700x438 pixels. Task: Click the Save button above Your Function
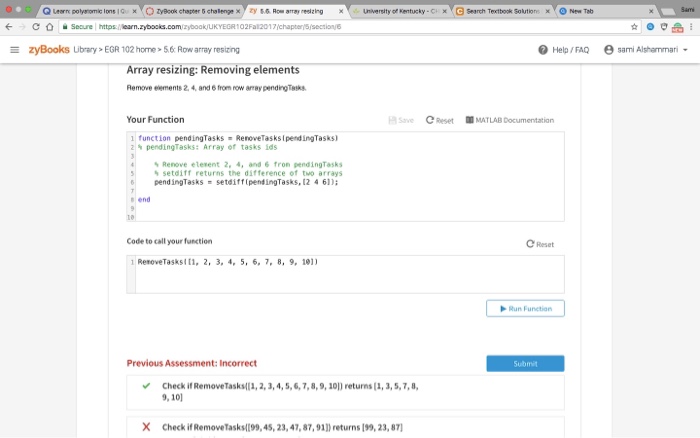[401, 120]
